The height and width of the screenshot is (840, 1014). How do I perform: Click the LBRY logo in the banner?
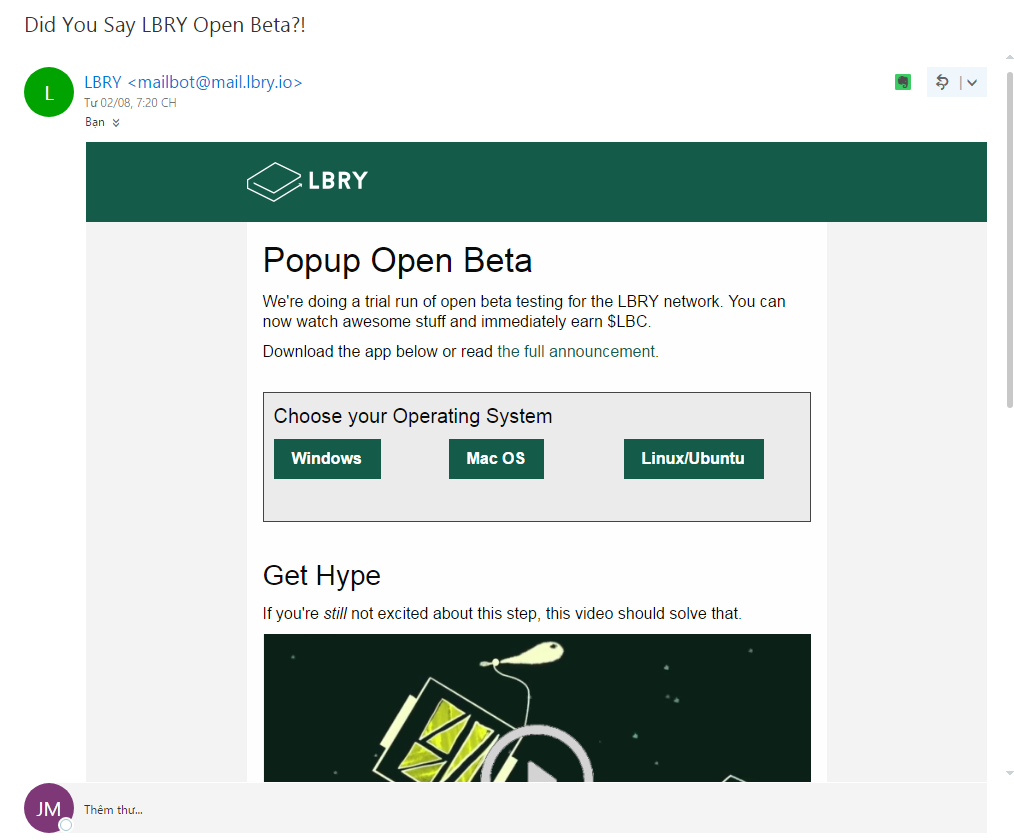(x=307, y=181)
